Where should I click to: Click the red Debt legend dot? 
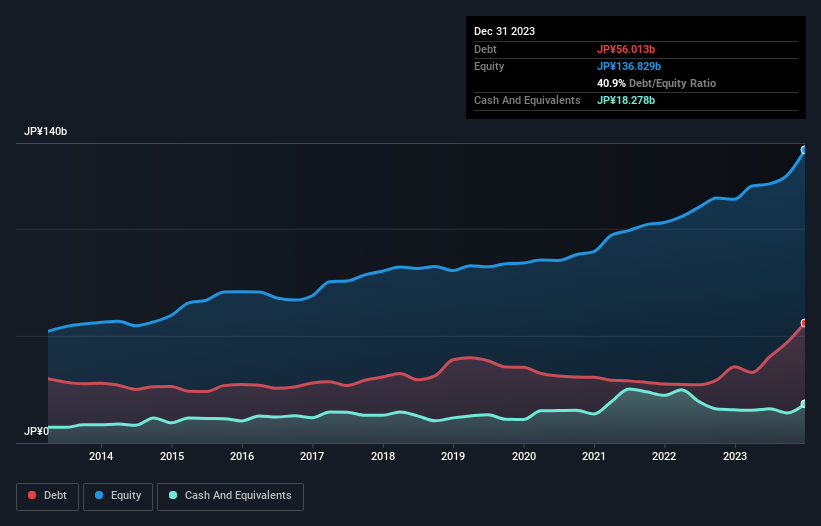click(34, 496)
